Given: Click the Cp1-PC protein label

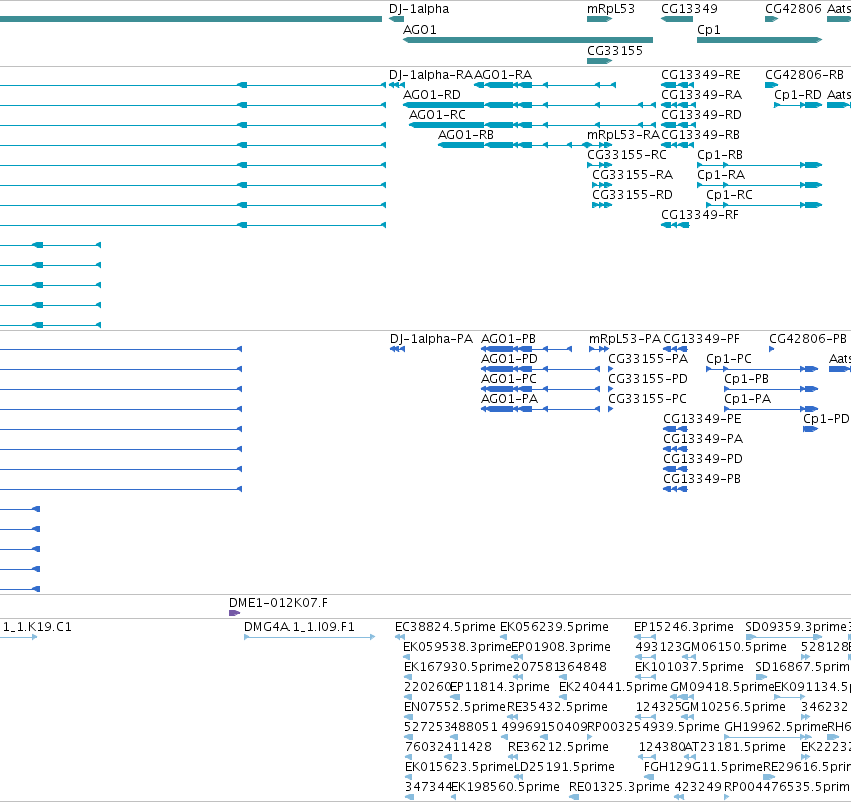Looking at the screenshot, I should [x=728, y=359].
